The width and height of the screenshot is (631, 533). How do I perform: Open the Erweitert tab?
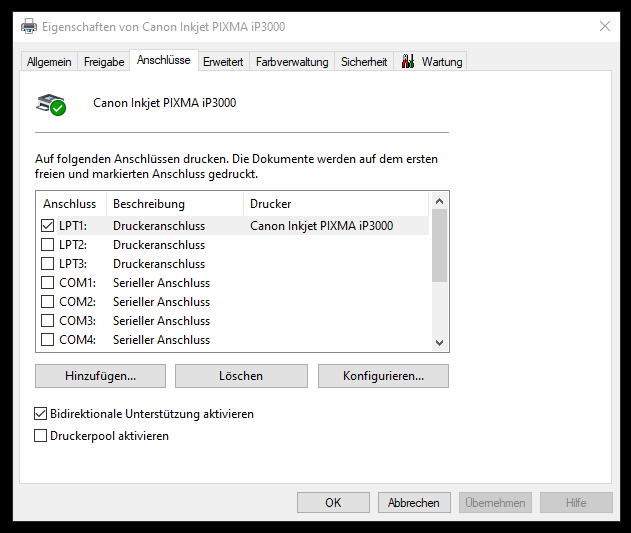pos(223,62)
